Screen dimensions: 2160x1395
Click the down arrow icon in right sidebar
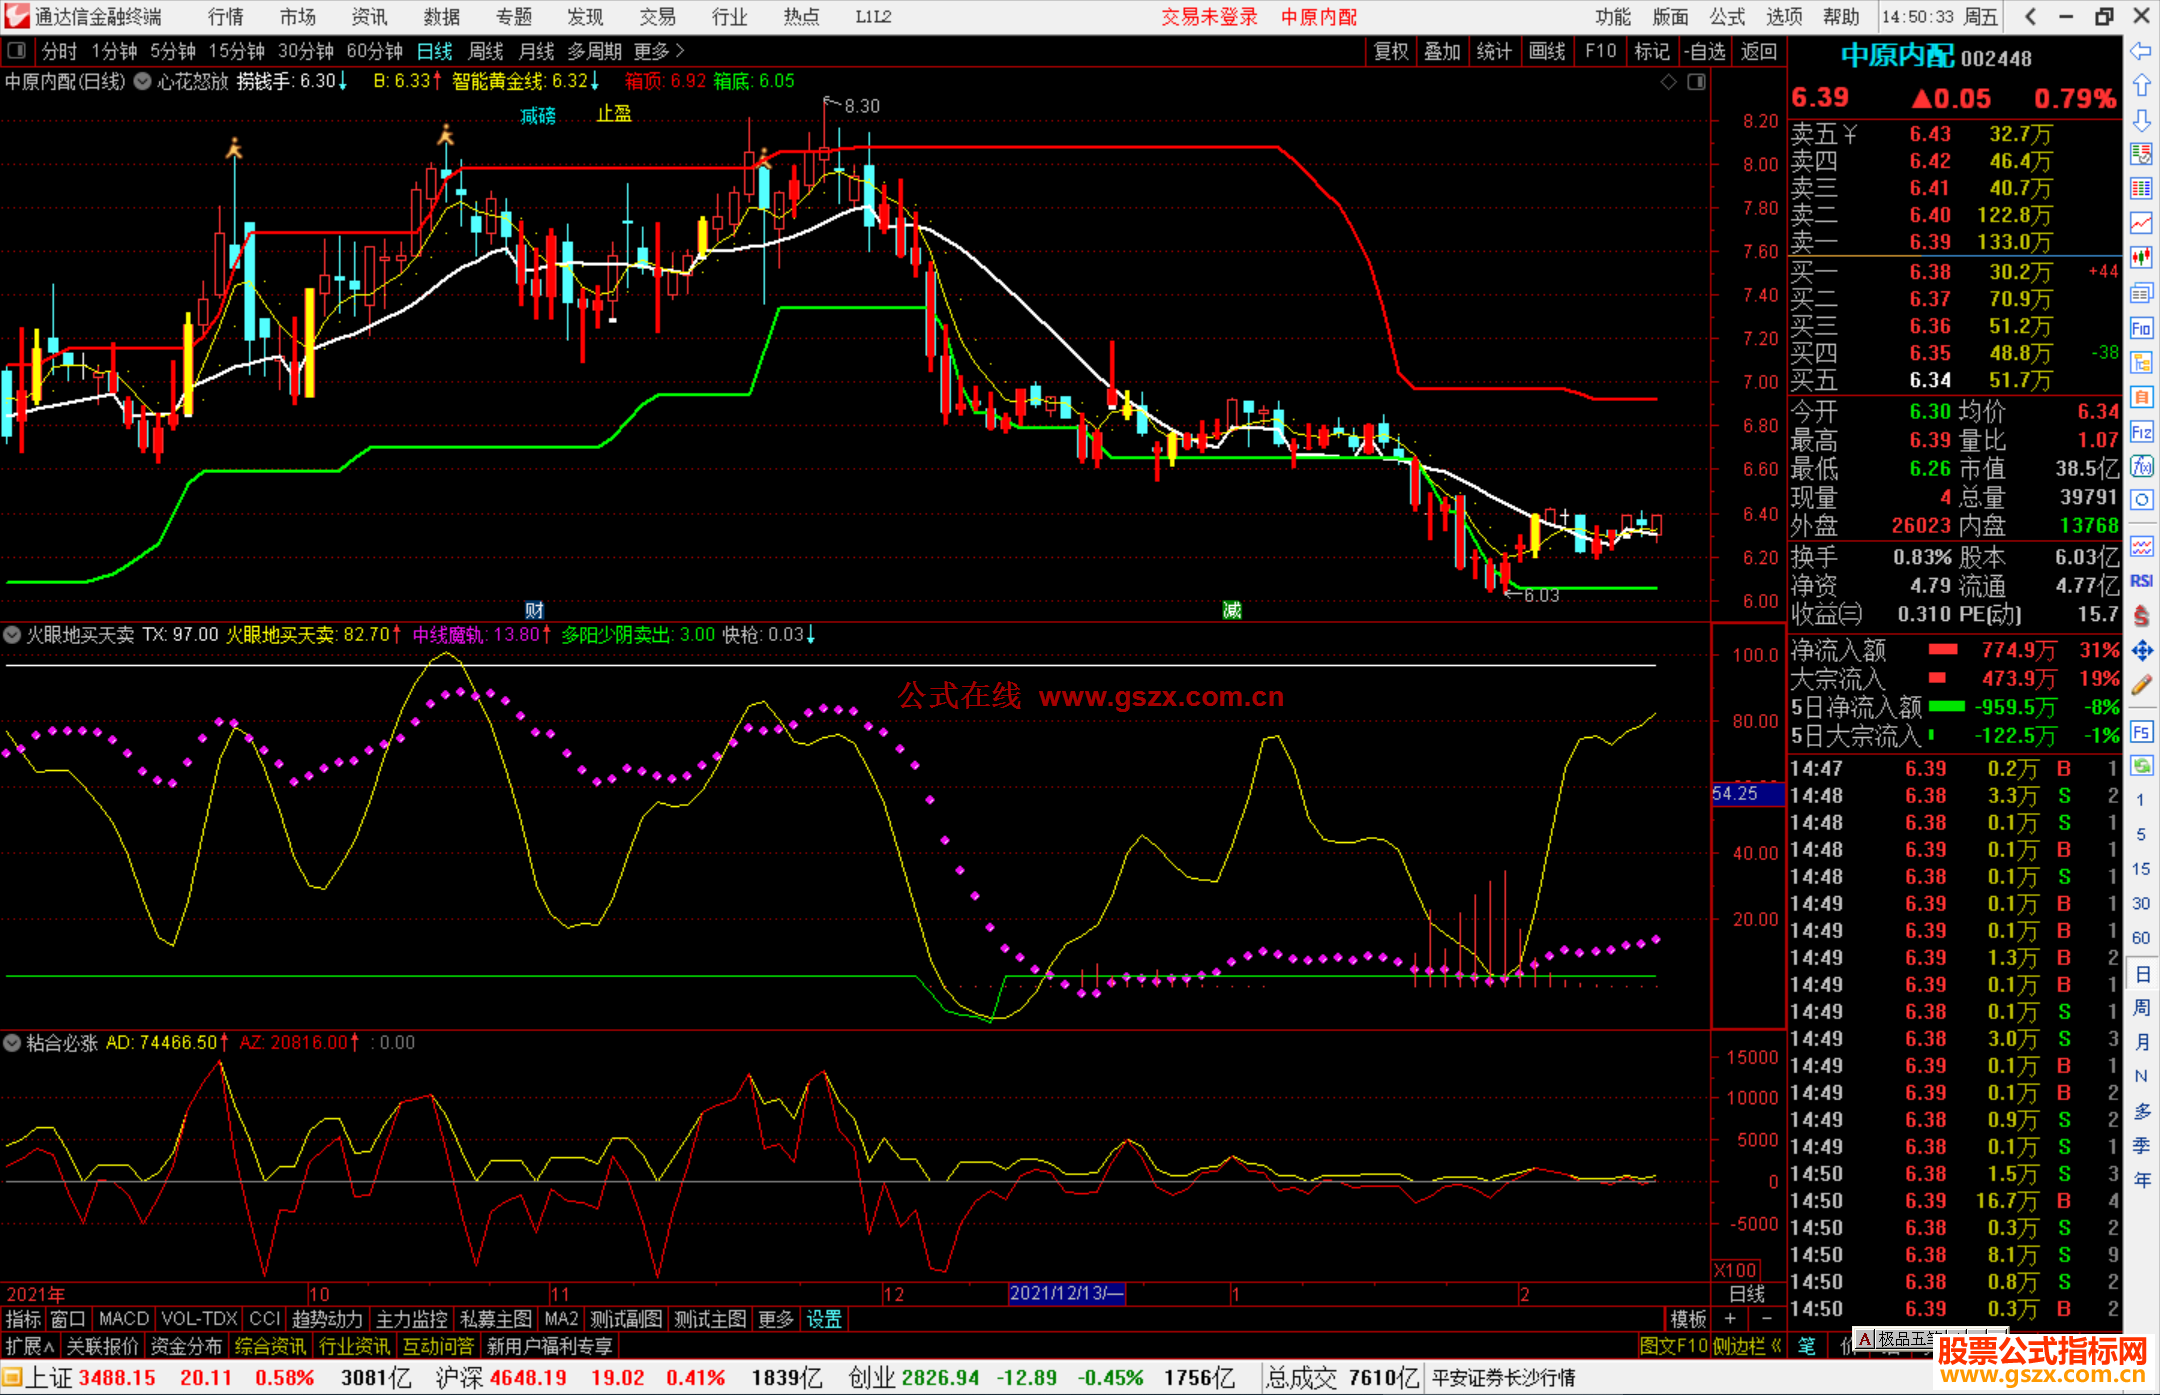point(2141,120)
